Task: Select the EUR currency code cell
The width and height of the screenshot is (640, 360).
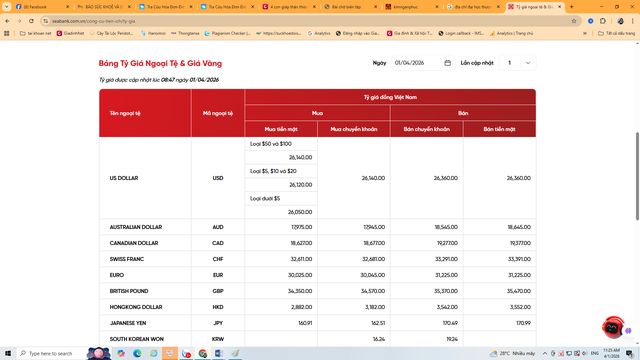Action: (x=218, y=275)
